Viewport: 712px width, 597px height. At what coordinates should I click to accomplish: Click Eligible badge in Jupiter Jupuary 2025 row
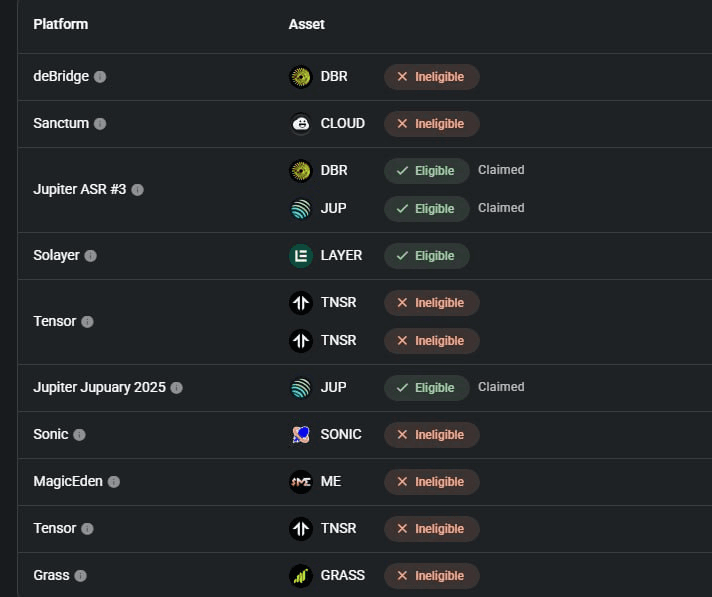click(x=426, y=388)
